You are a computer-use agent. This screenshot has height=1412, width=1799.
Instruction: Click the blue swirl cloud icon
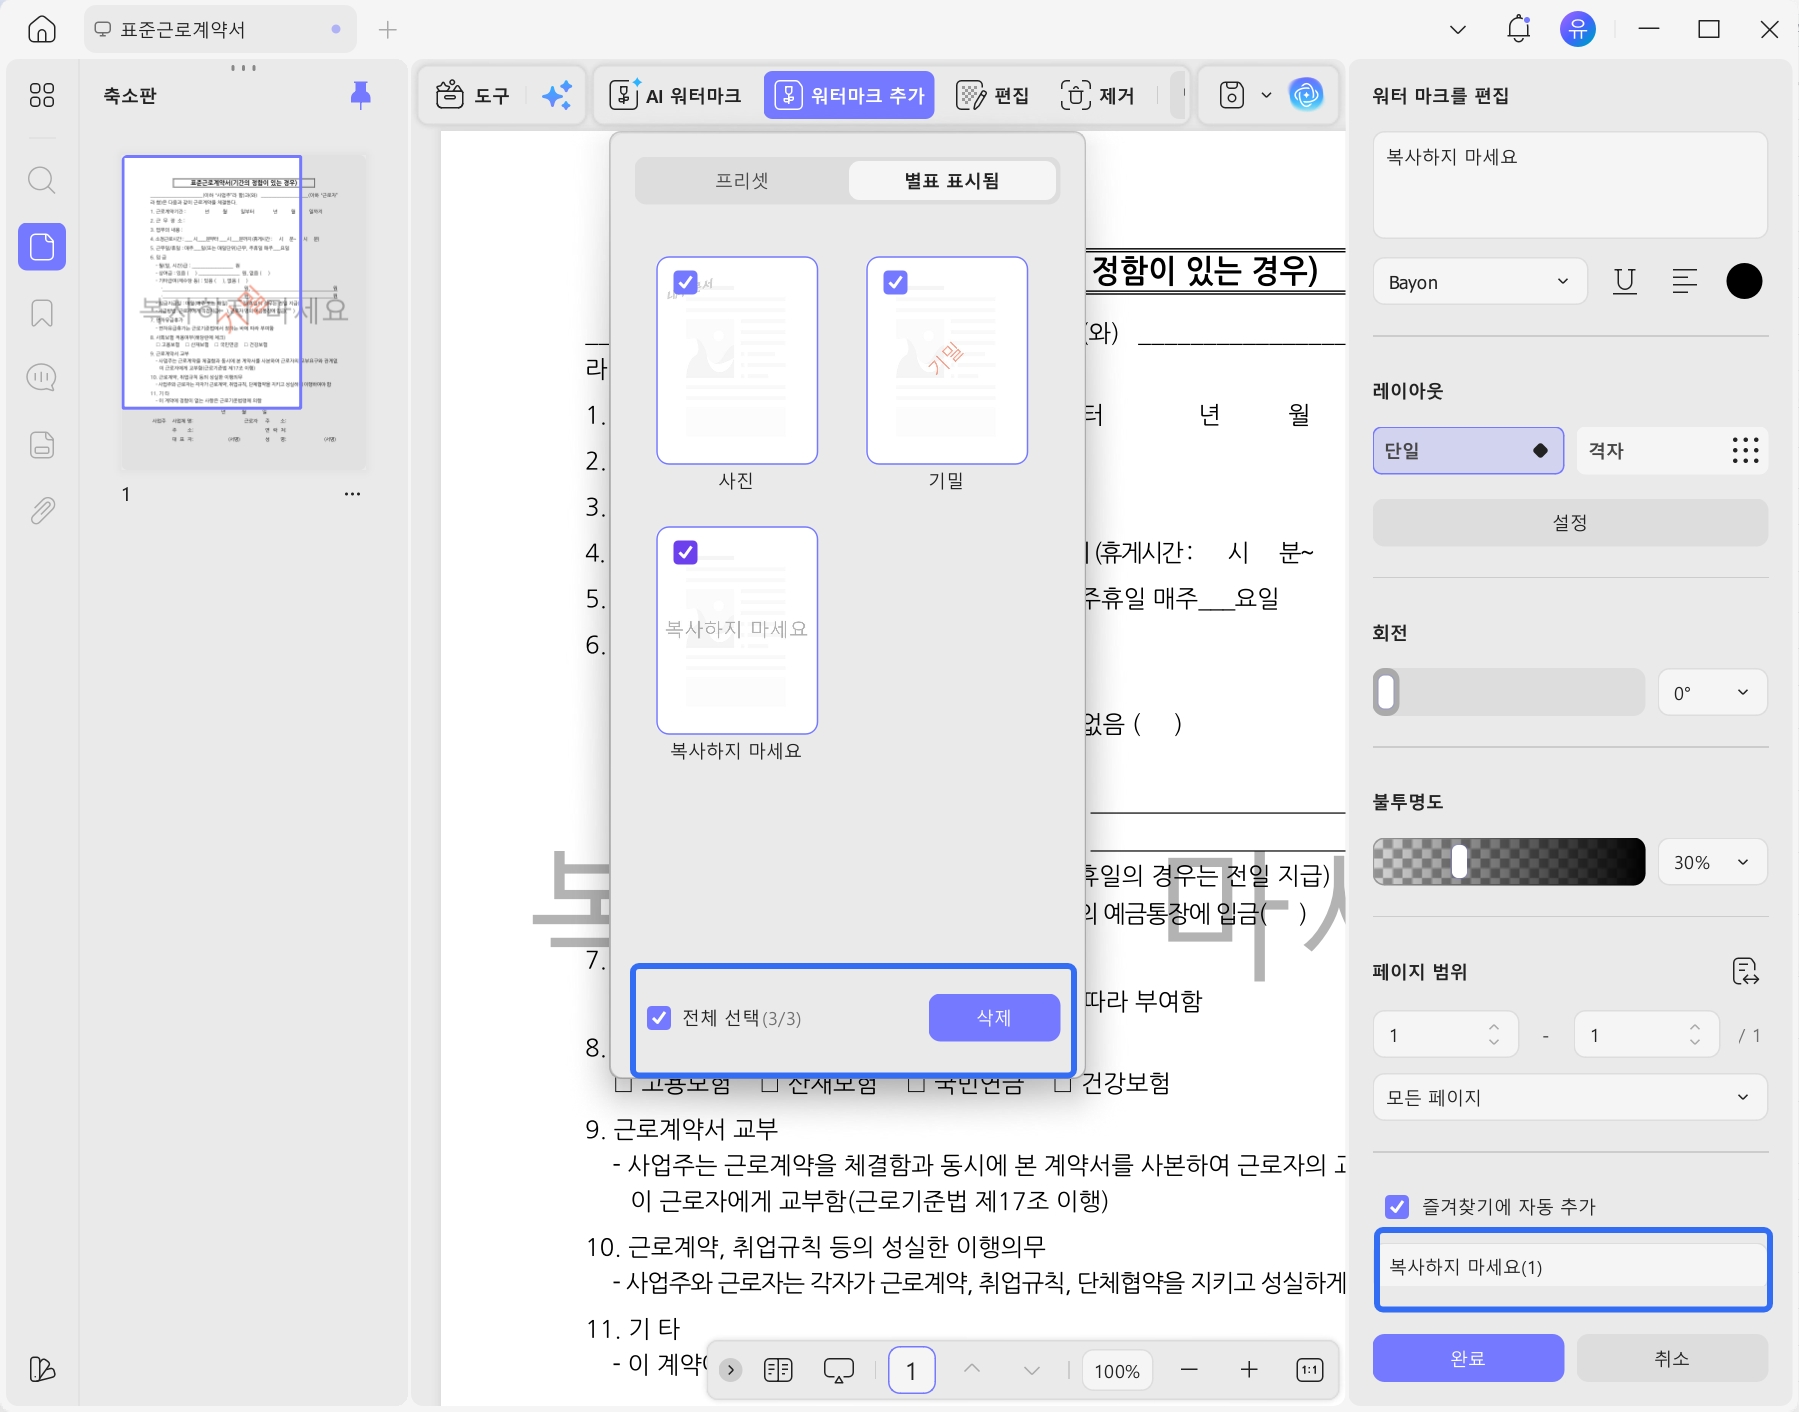tap(1306, 95)
